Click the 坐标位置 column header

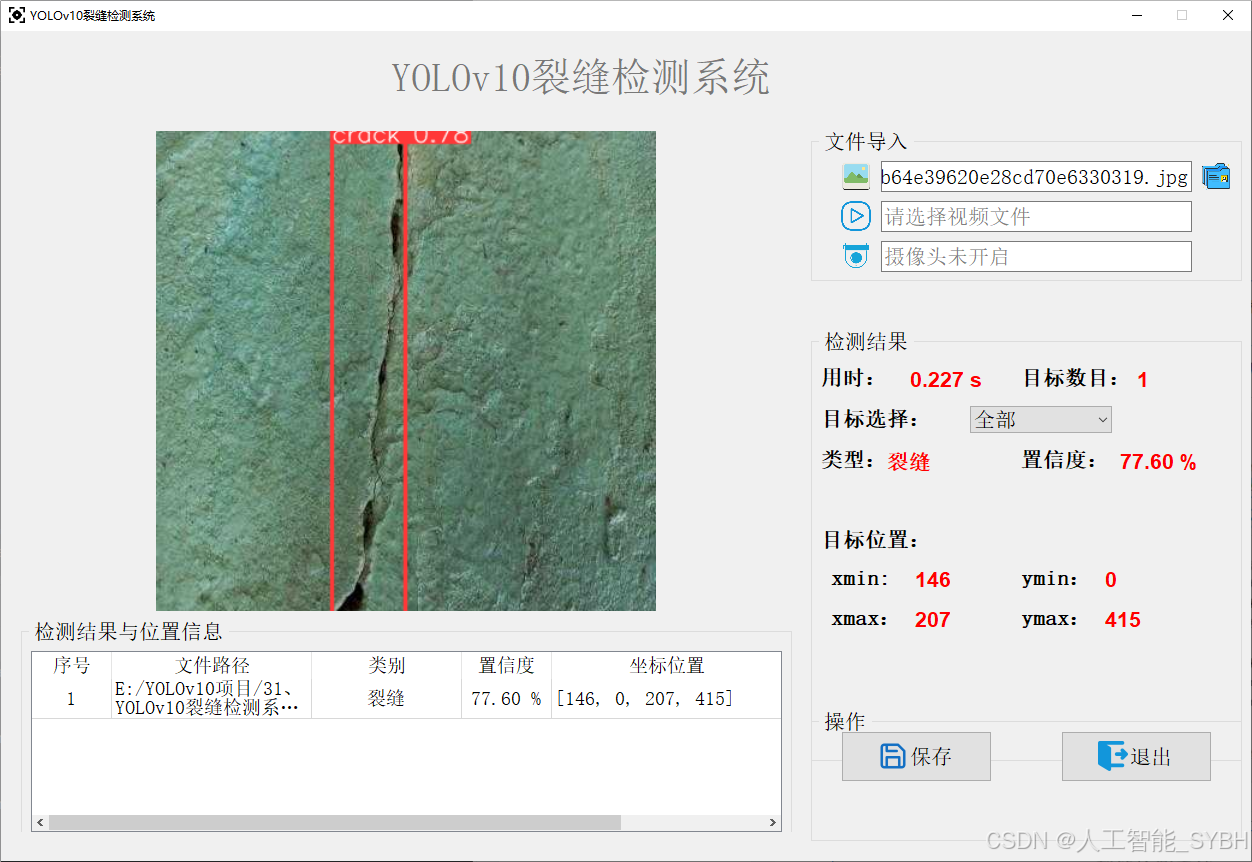click(x=666, y=665)
